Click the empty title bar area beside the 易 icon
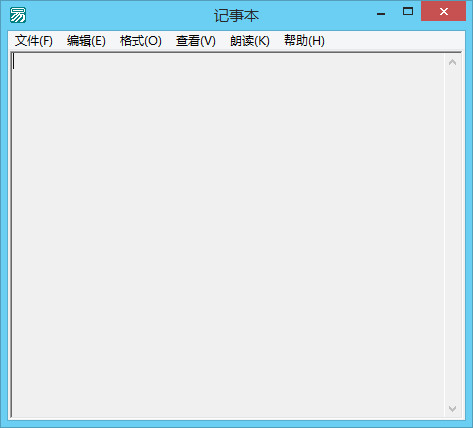Image resolution: width=473 pixels, height=428 pixels. point(118,15)
